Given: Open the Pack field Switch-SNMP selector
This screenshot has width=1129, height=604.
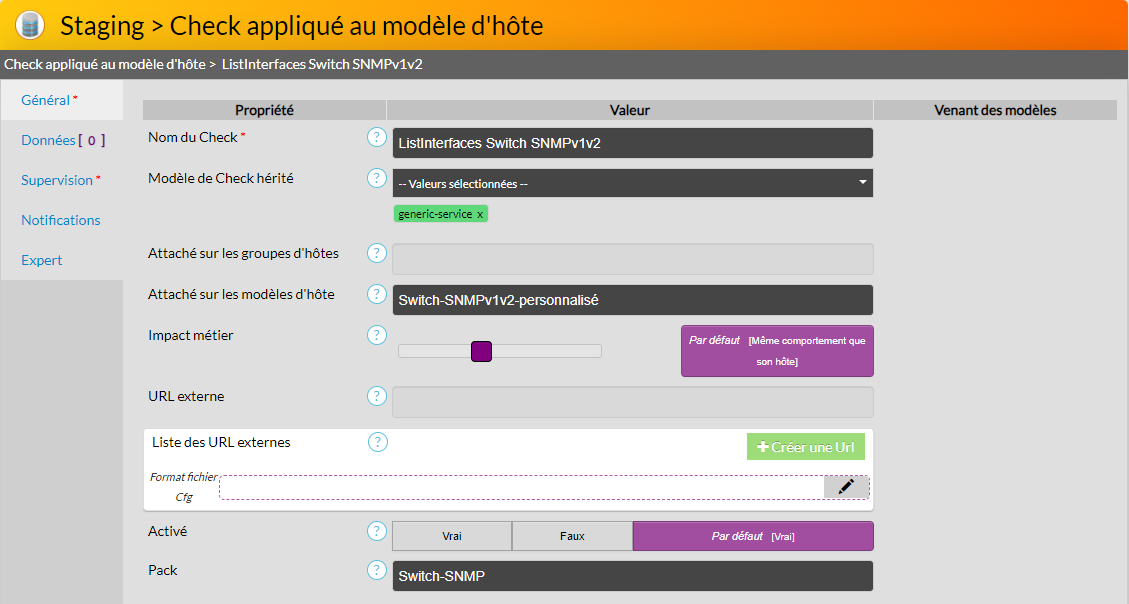Looking at the screenshot, I should (x=632, y=576).
